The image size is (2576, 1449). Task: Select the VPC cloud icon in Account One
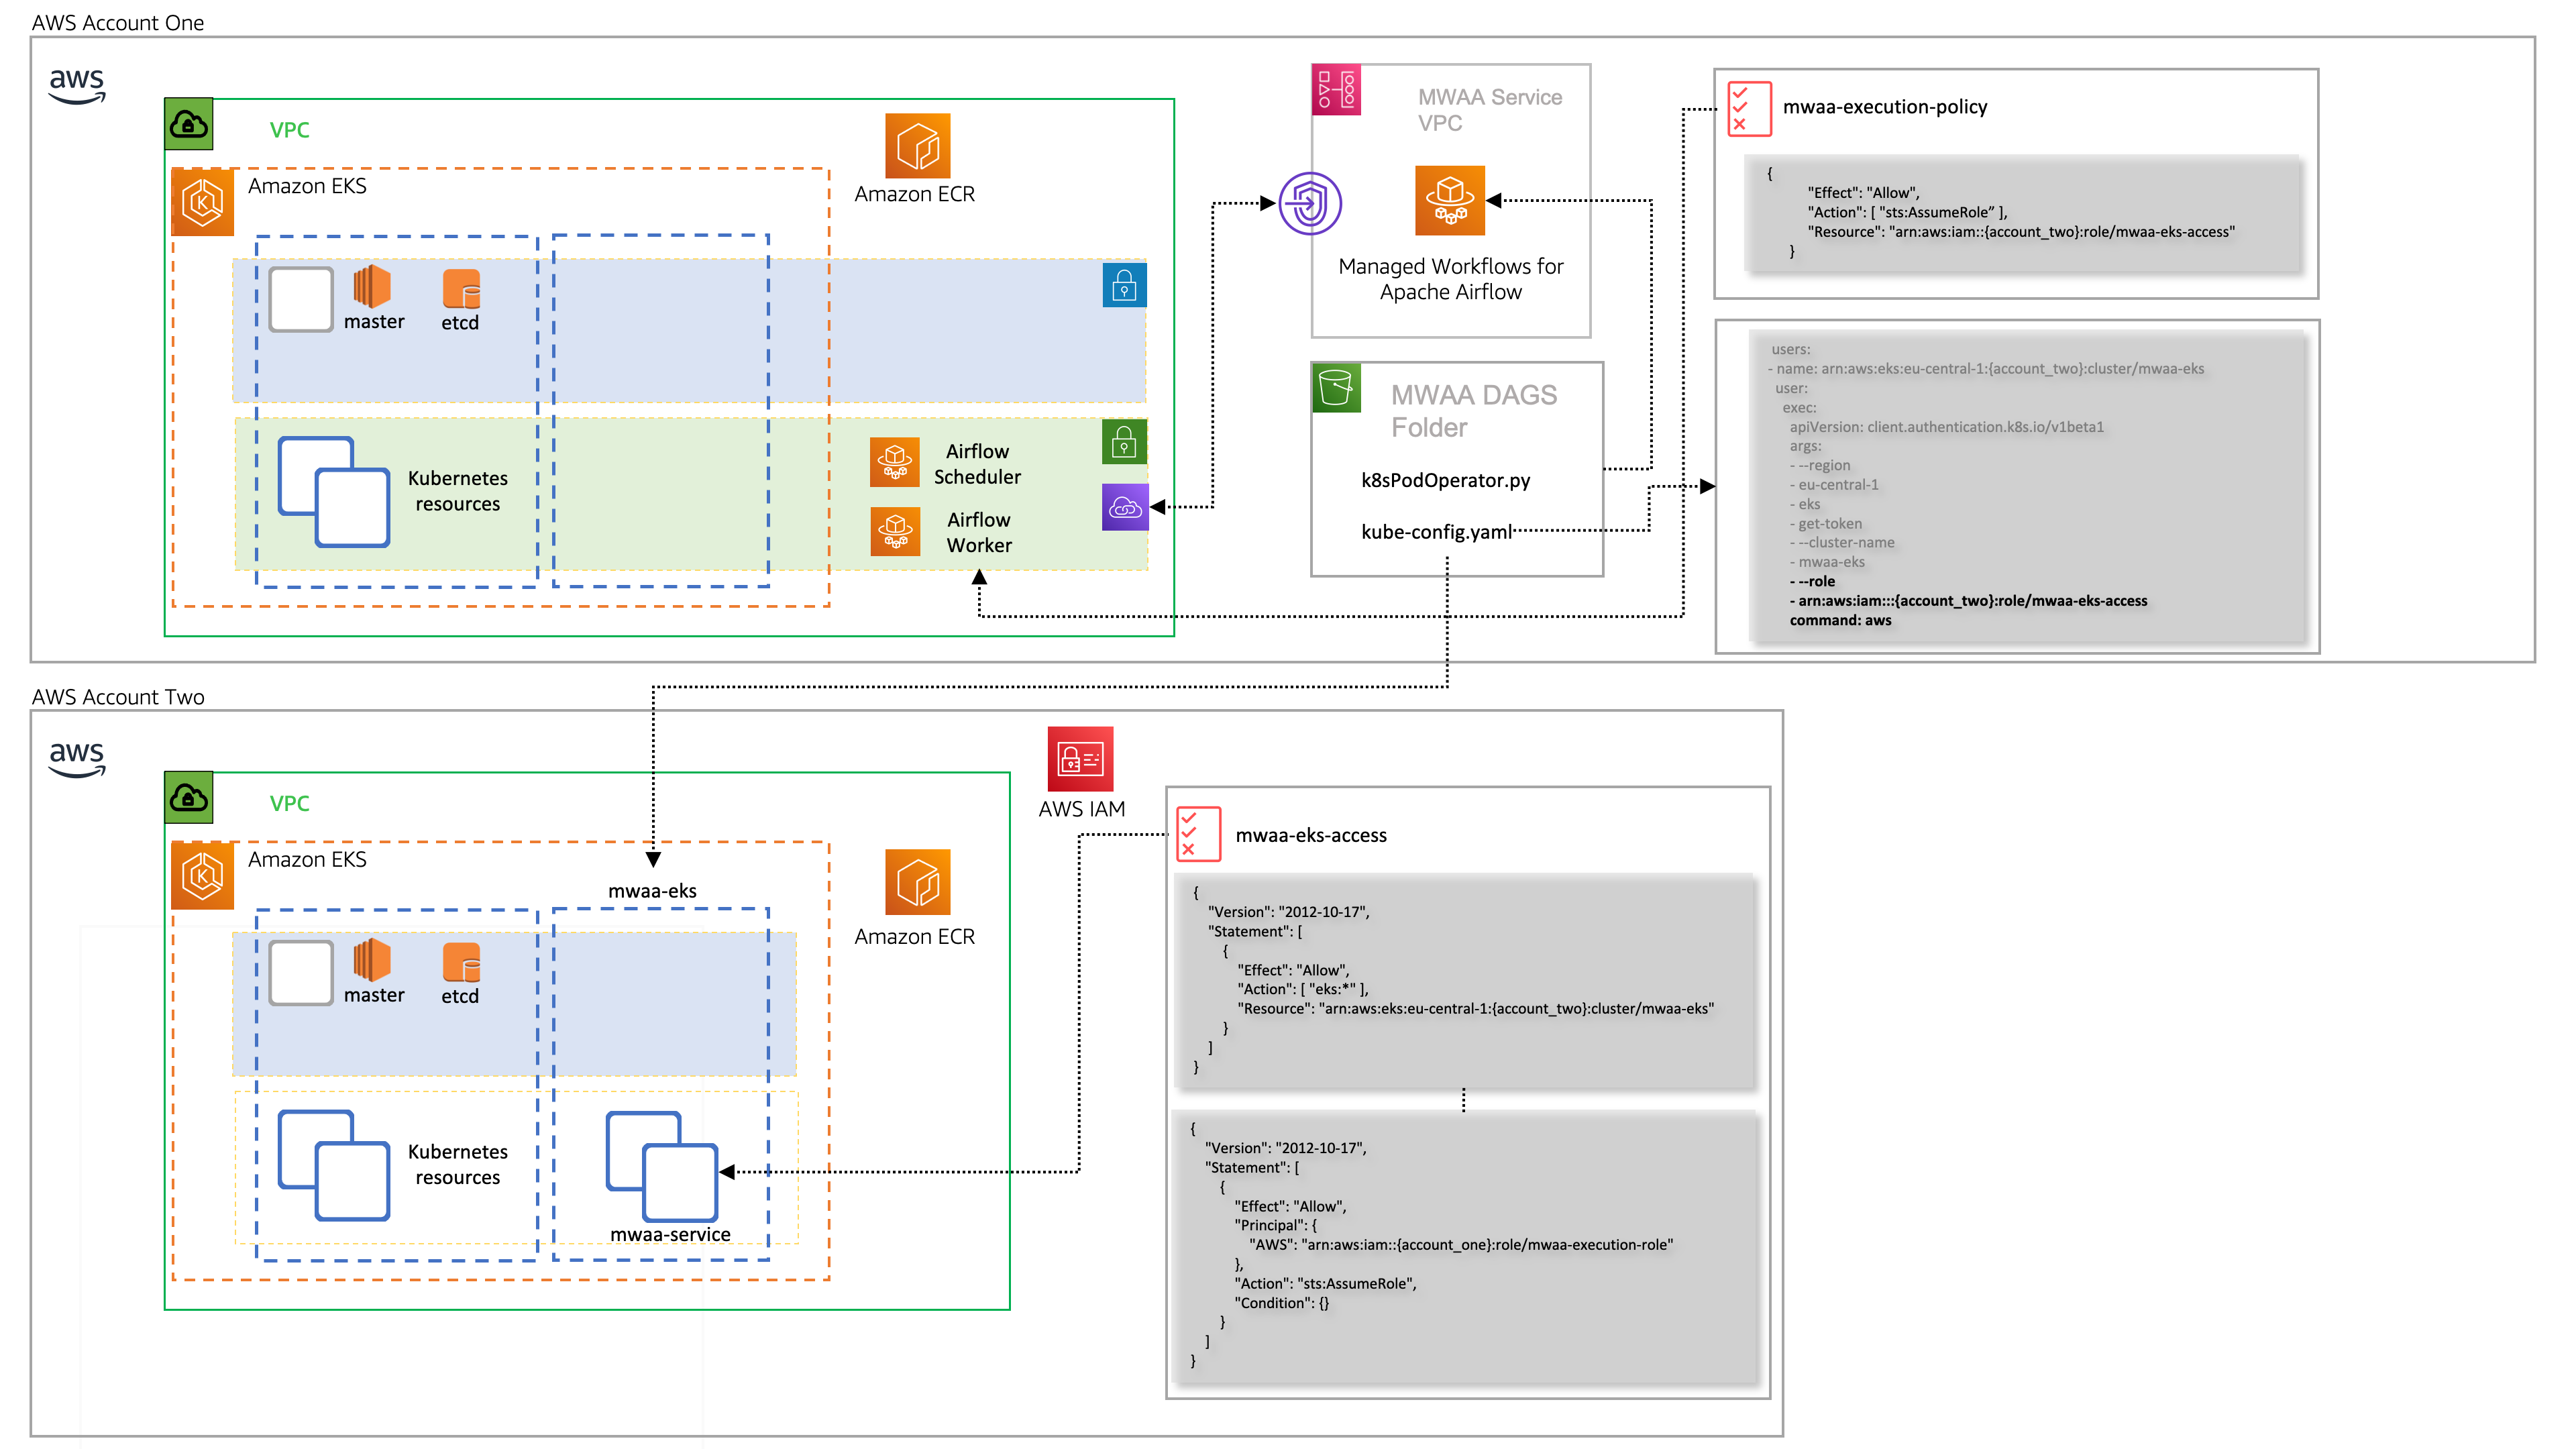(x=189, y=124)
